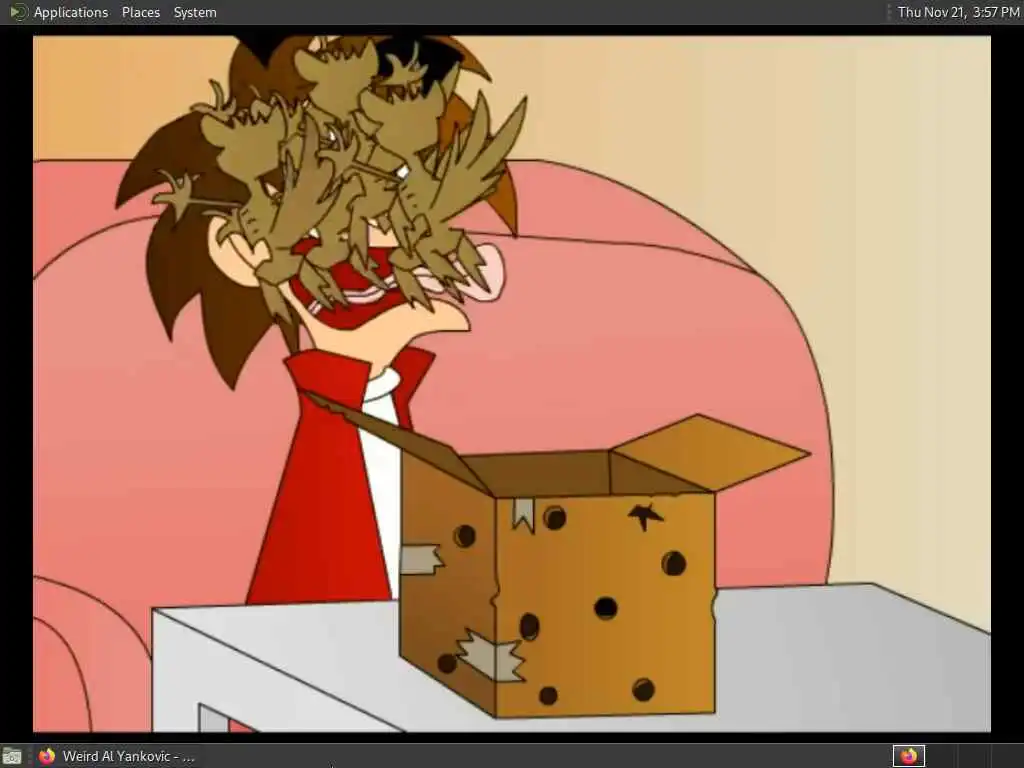Click the Firefox icon in the taskbar button

(x=46, y=756)
